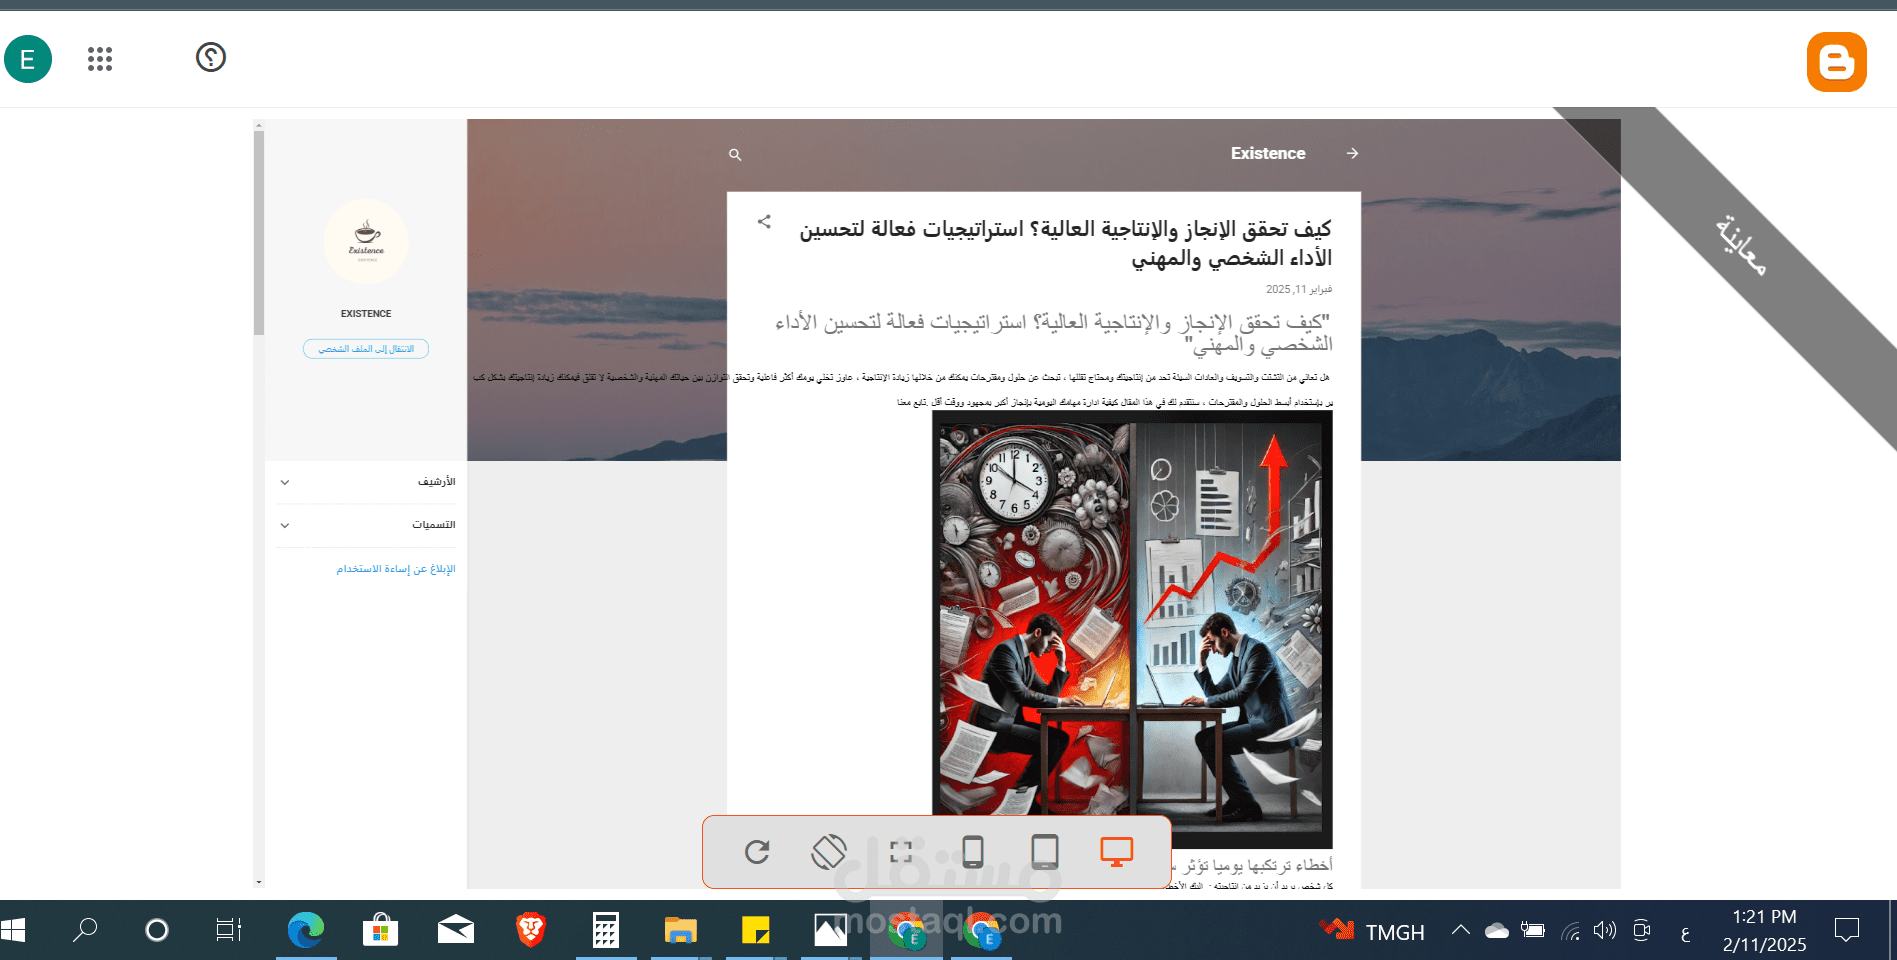Expand the التسميات labels section

pyautogui.click(x=366, y=525)
